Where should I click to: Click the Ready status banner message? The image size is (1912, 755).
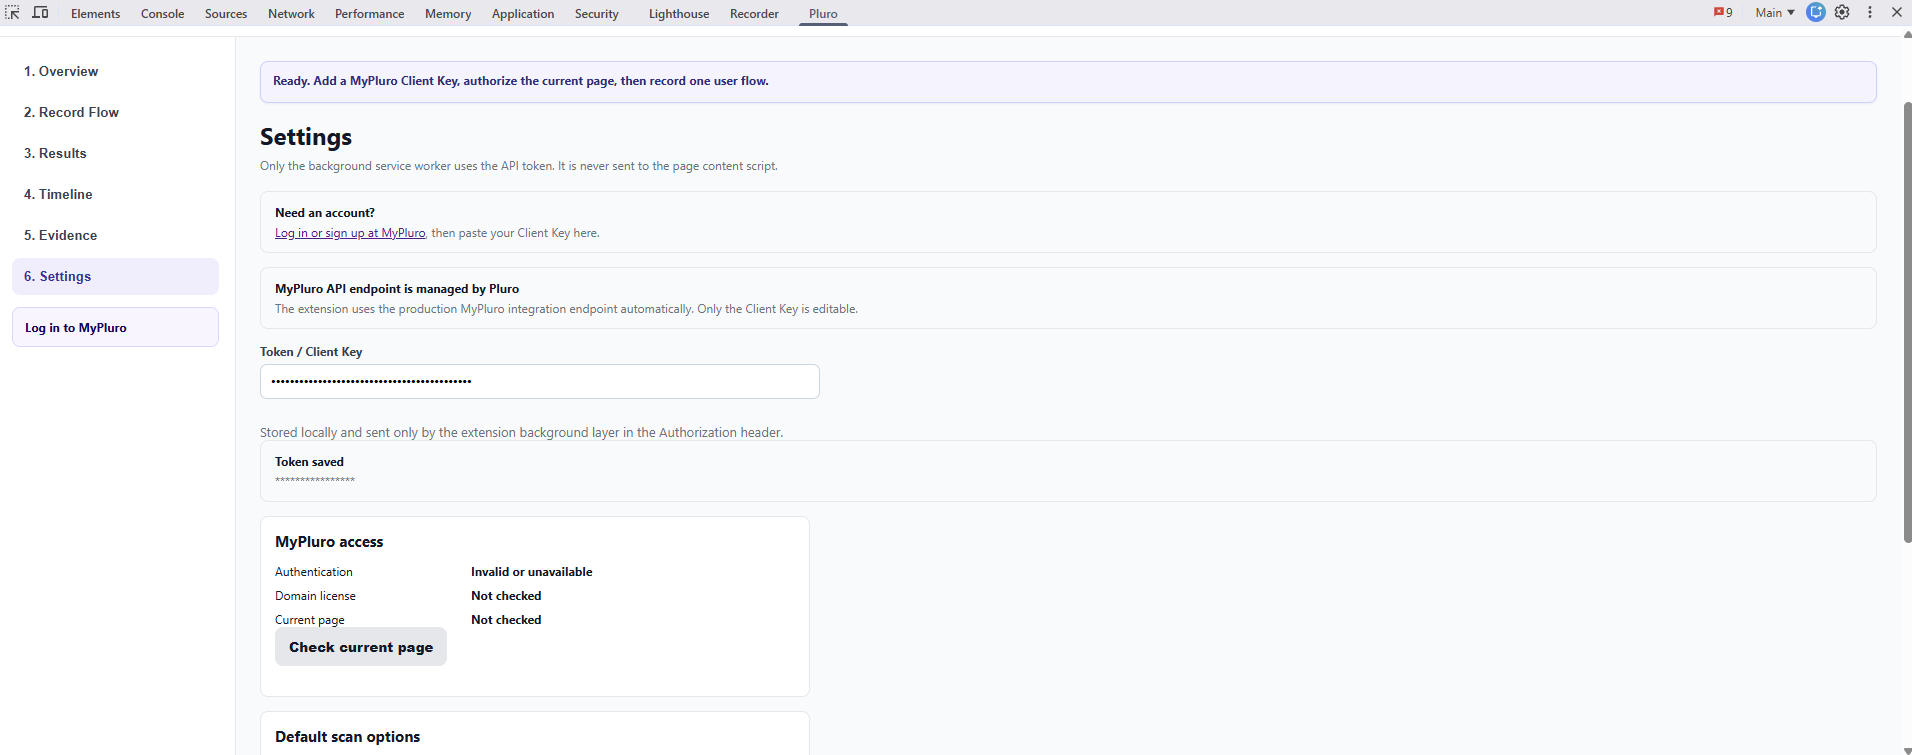pyautogui.click(x=521, y=81)
